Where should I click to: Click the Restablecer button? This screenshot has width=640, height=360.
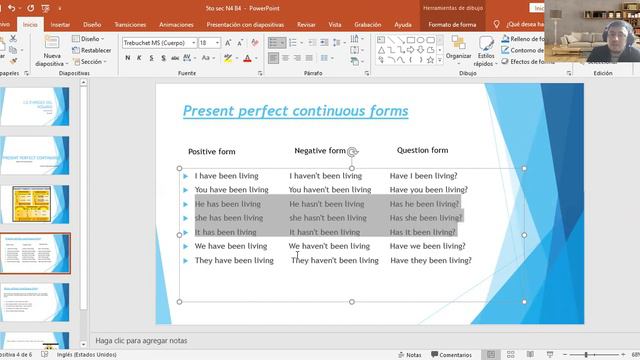pyautogui.click(x=92, y=50)
